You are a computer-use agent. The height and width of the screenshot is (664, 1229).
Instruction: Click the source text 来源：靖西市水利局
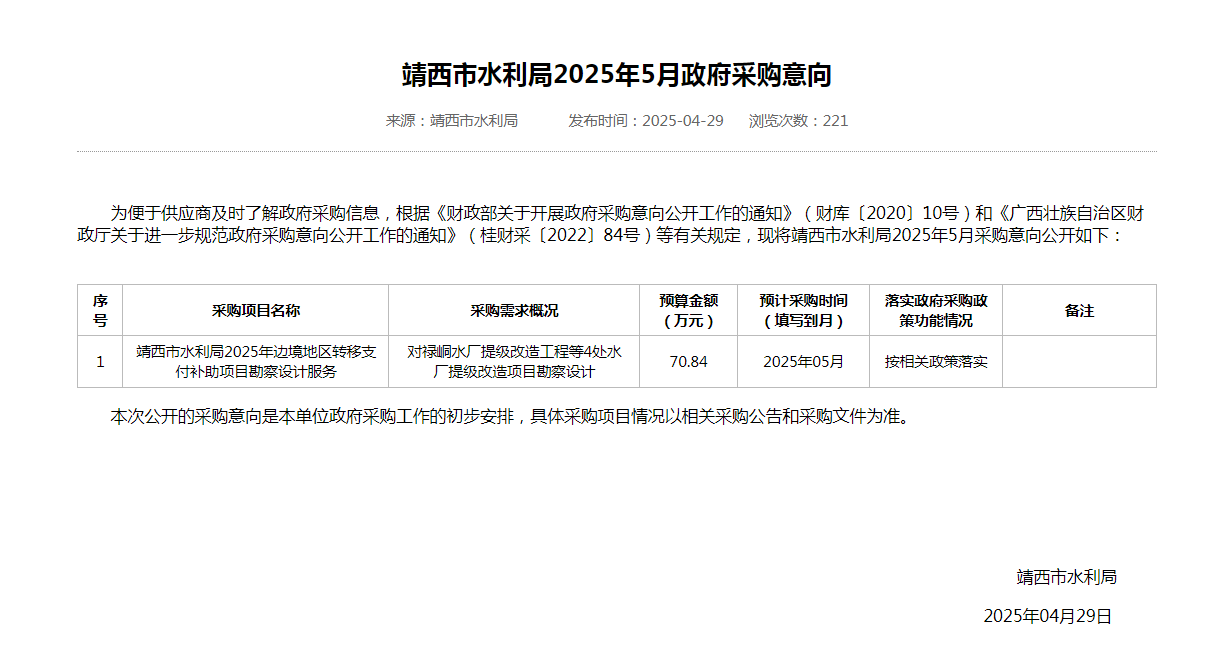tap(451, 121)
